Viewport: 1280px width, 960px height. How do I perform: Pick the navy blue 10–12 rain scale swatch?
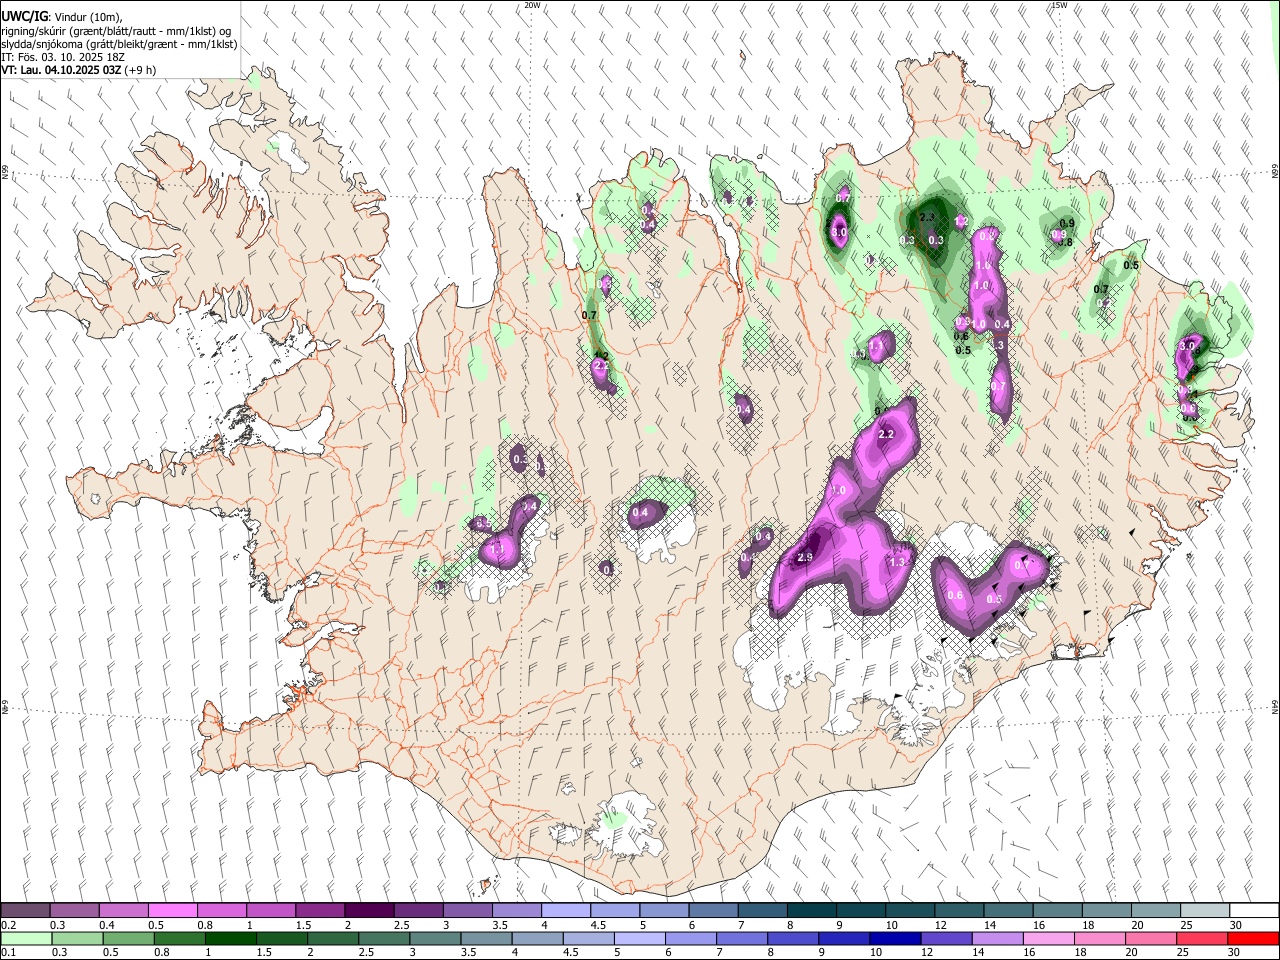[x=895, y=938]
